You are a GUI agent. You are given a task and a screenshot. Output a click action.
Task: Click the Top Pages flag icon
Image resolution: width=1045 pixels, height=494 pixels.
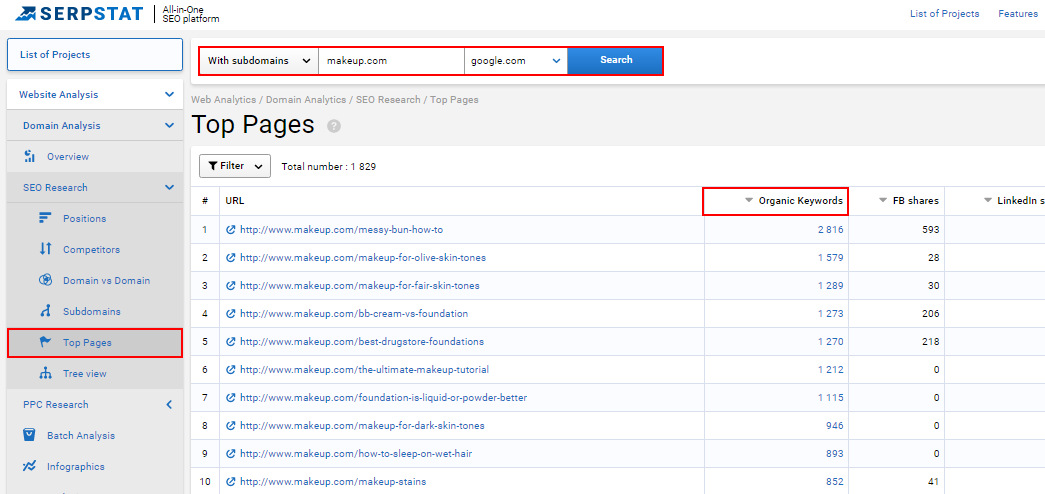(45, 343)
